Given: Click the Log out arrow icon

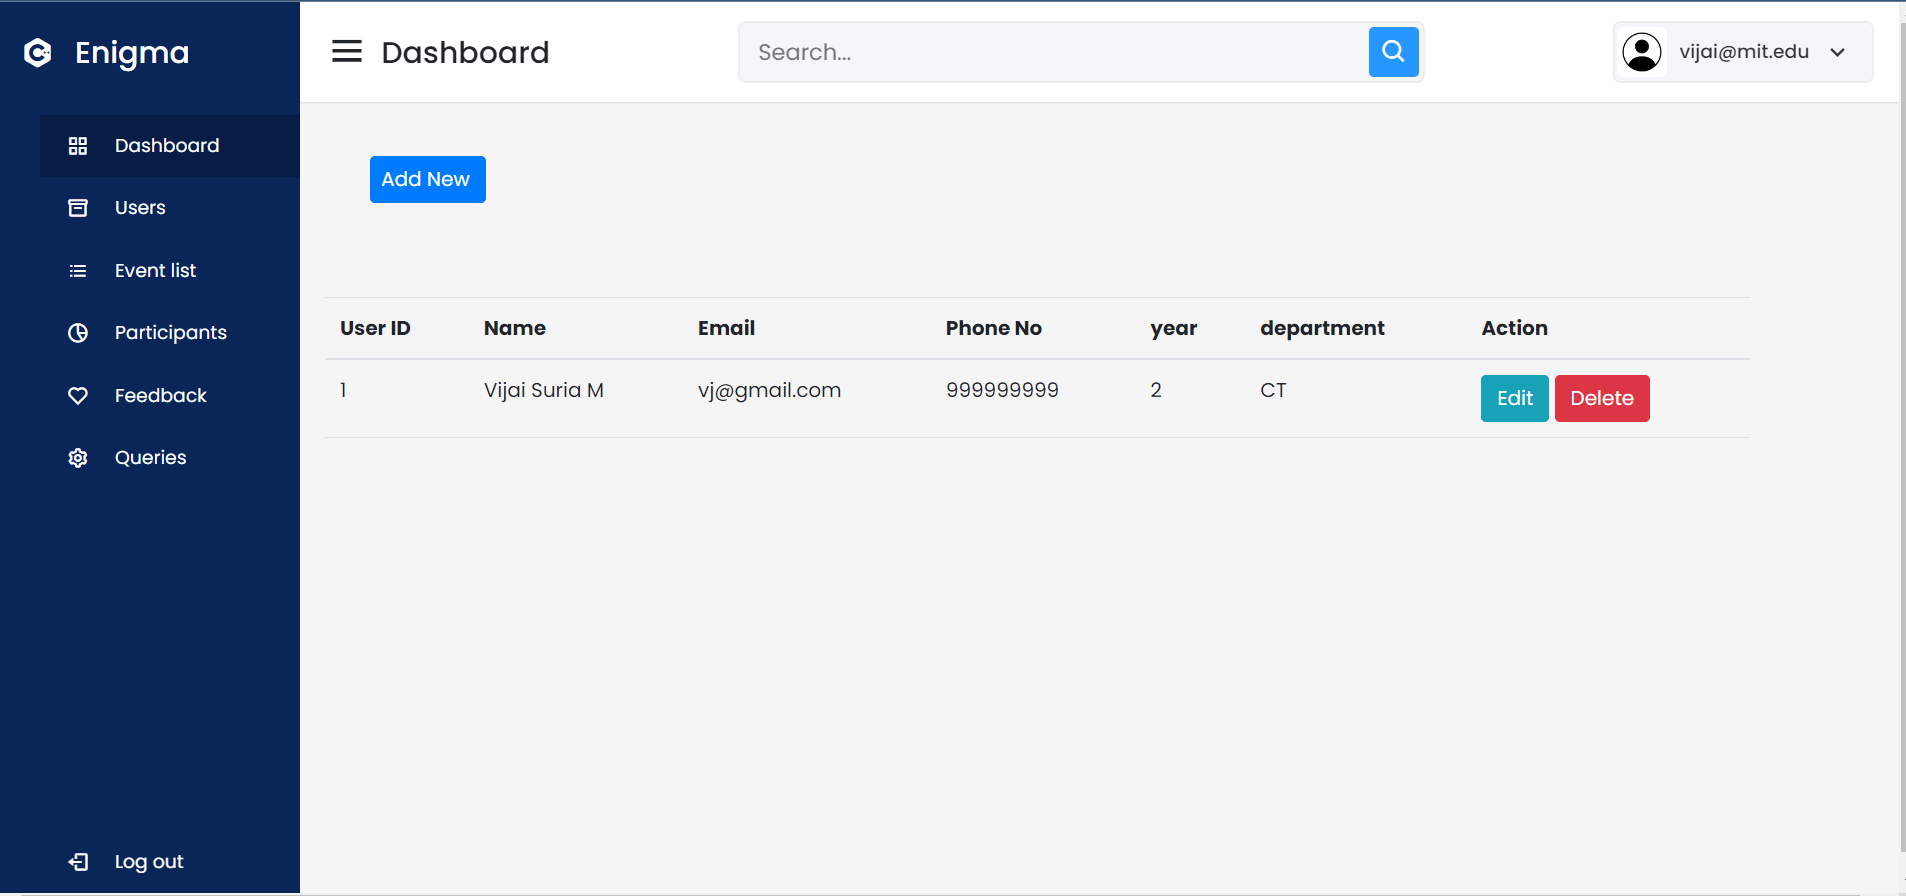Looking at the screenshot, I should coord(78,862).
